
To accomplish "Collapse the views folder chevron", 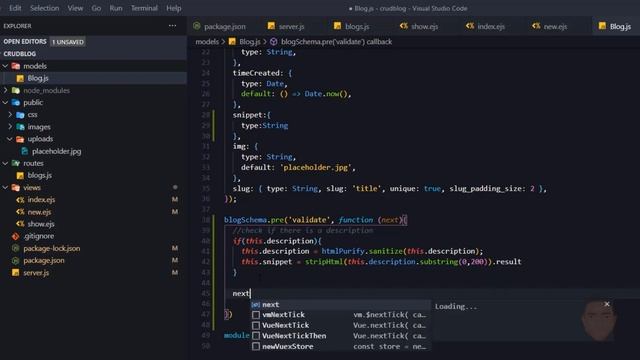I will coord(5,188).
